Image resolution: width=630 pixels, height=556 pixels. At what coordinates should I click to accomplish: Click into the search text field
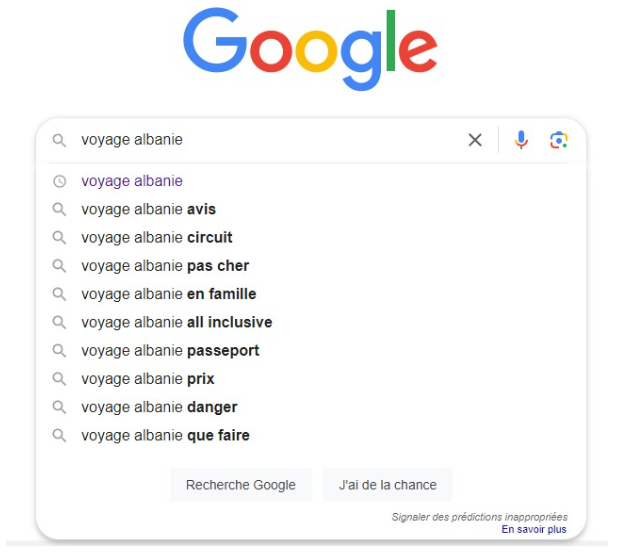[270, 140]
